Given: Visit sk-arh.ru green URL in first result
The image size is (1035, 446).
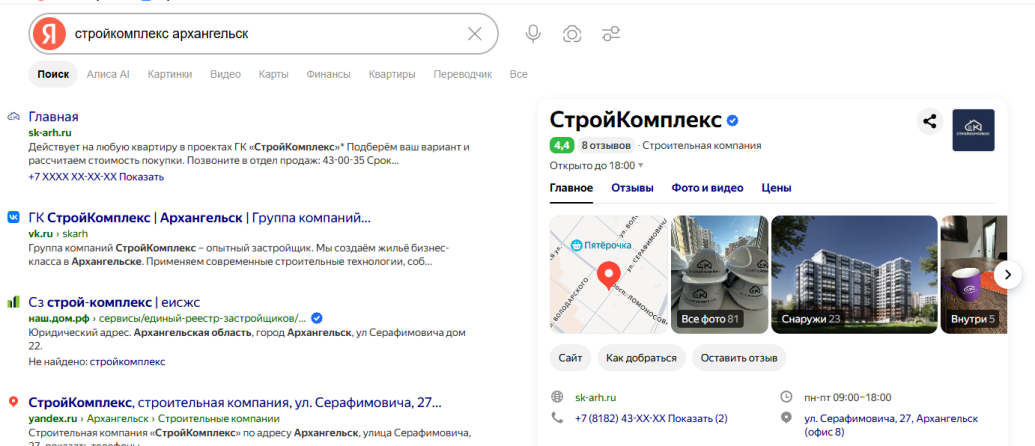Looking at the screenshot, I should coord(50,133).
